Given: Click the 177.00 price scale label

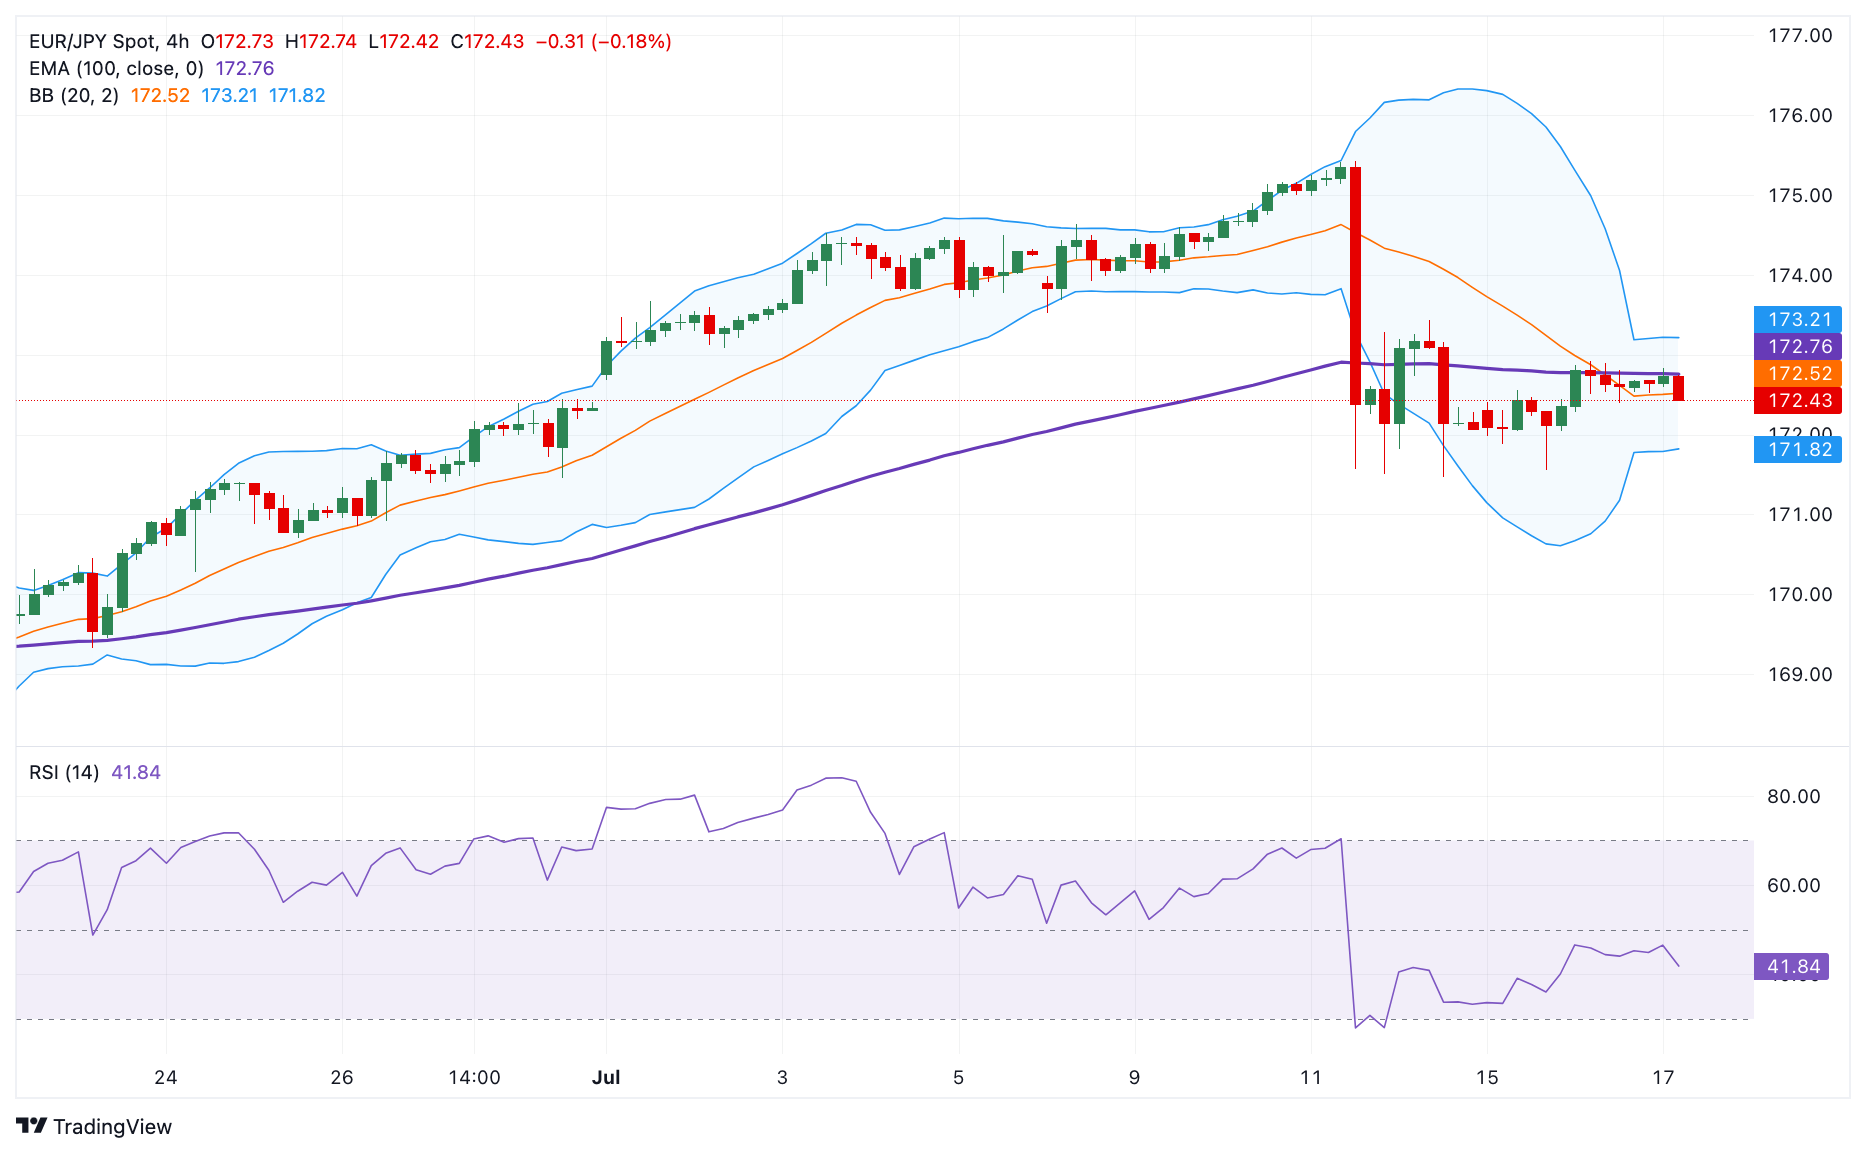Looking at the screenshot, I should coord(1800,35).
